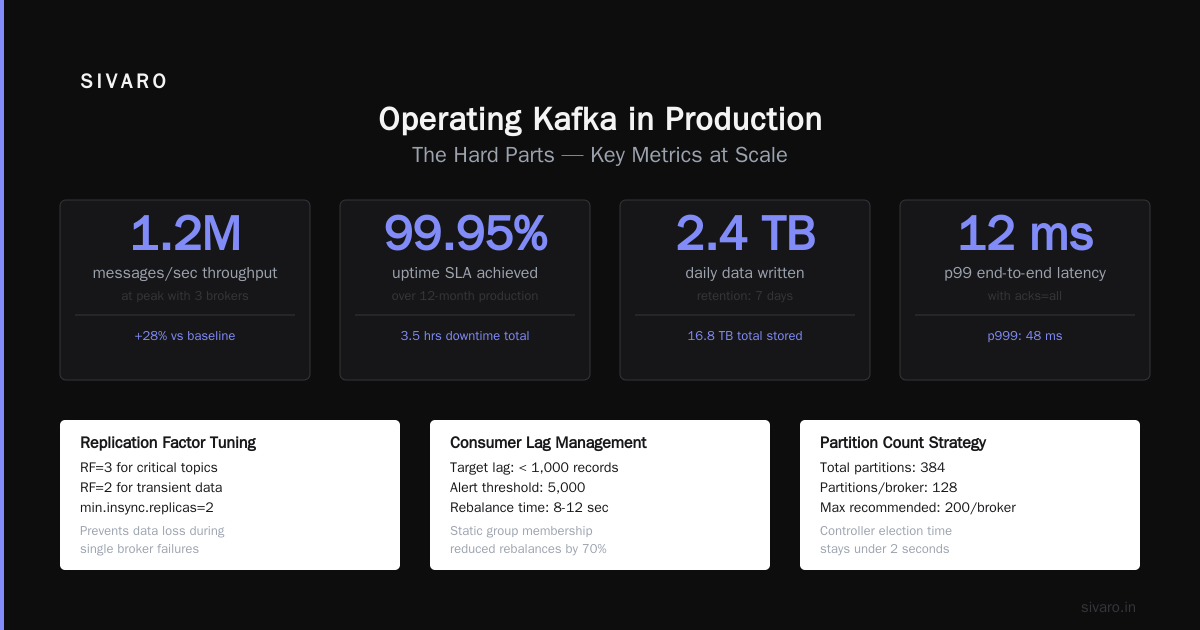Click the '+28% vs baseline' value

point(185,336)
